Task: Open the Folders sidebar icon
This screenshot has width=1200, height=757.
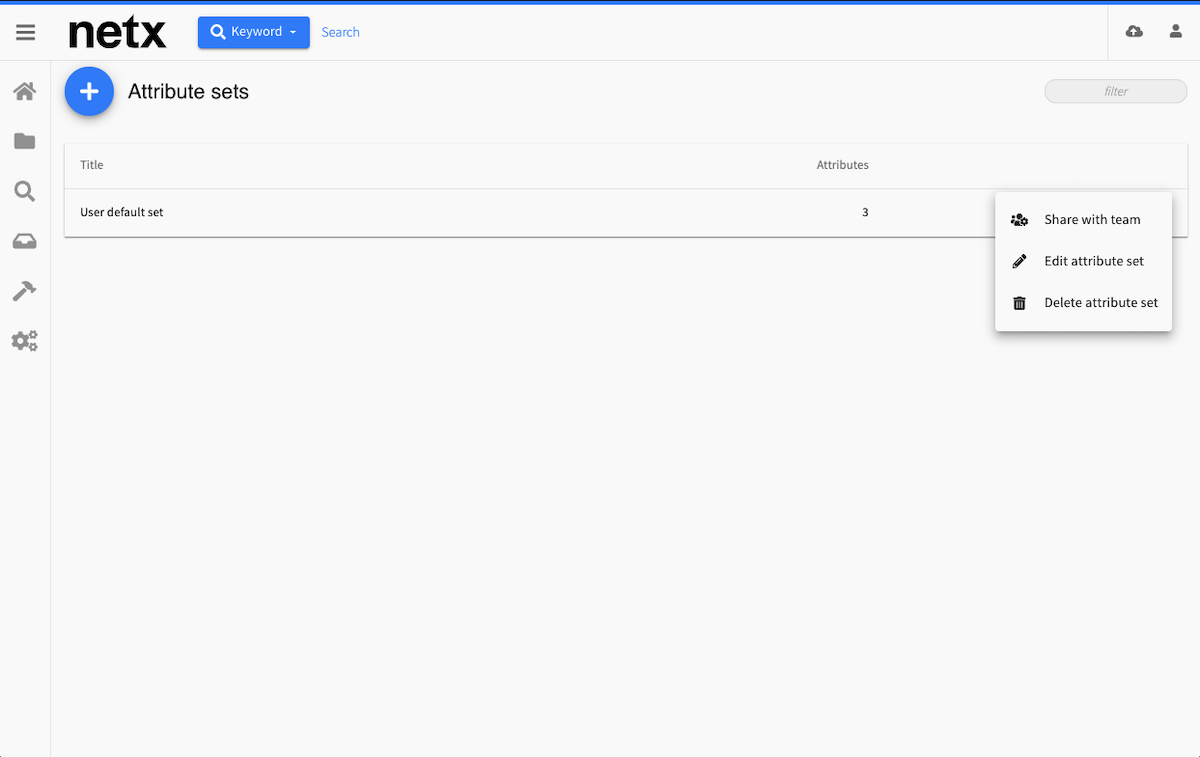Action: pos(25,141)
